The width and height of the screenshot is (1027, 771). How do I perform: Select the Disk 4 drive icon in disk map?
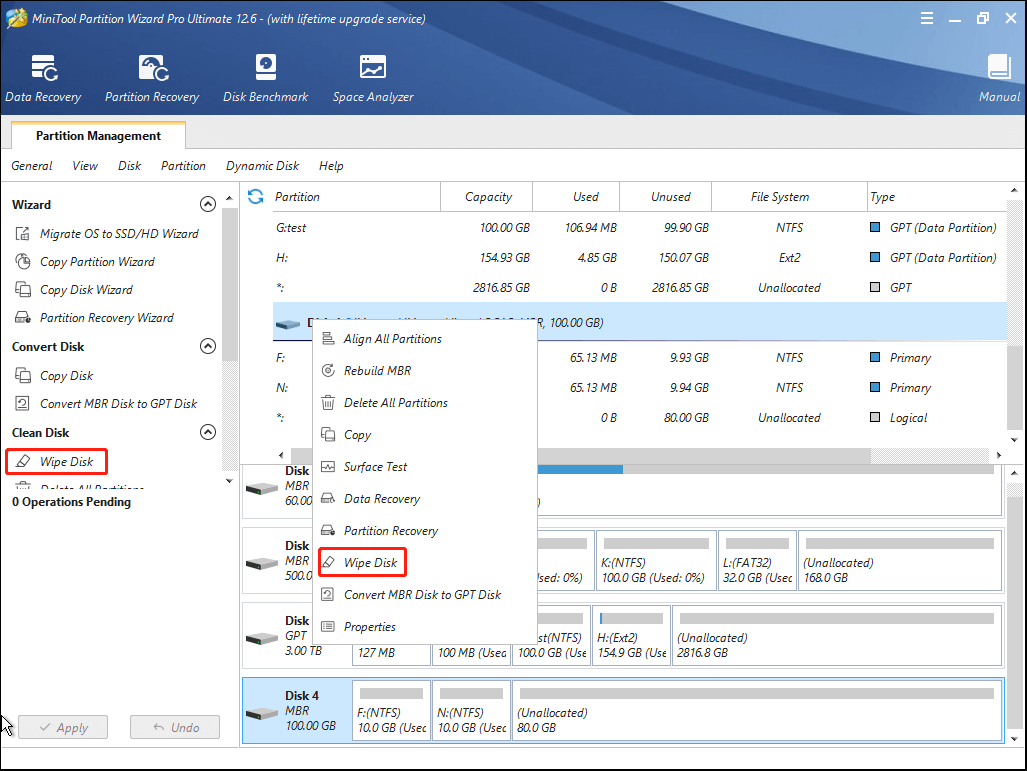click(x=261, y=713)
